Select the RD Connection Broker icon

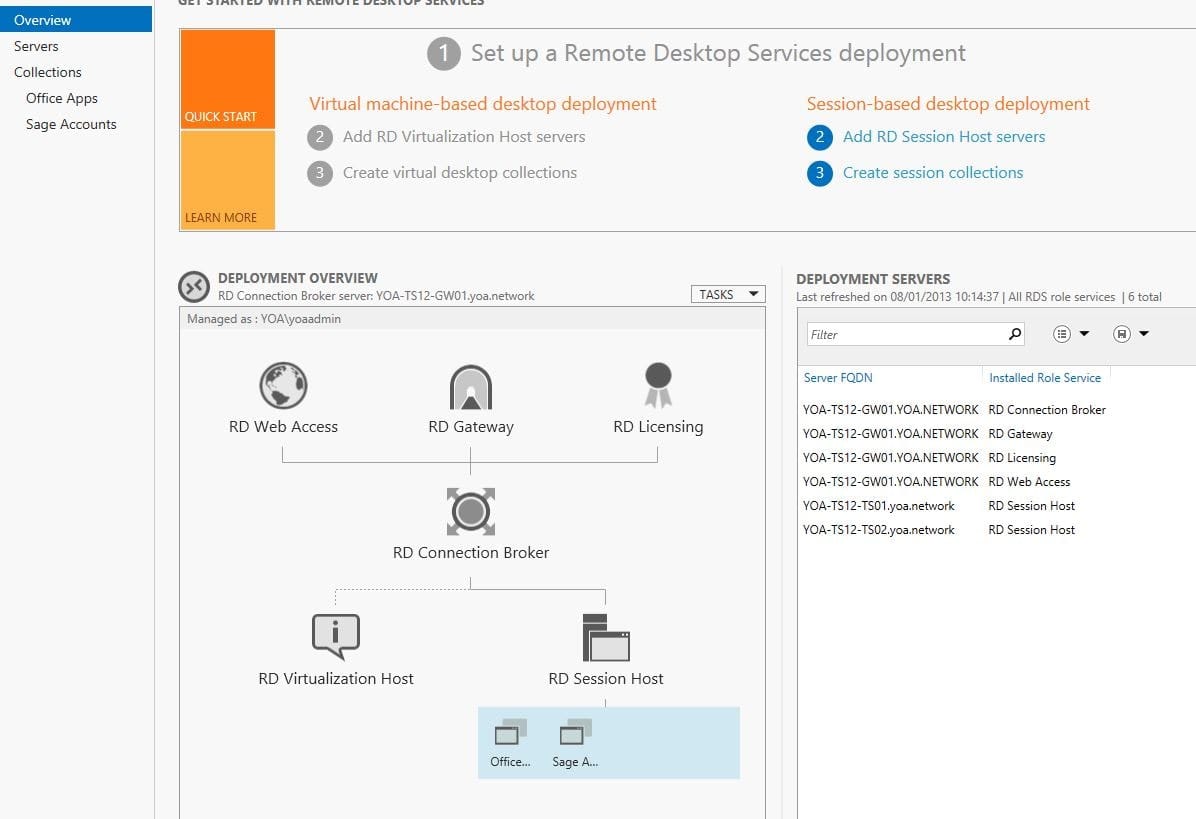[x=471, y=511]
